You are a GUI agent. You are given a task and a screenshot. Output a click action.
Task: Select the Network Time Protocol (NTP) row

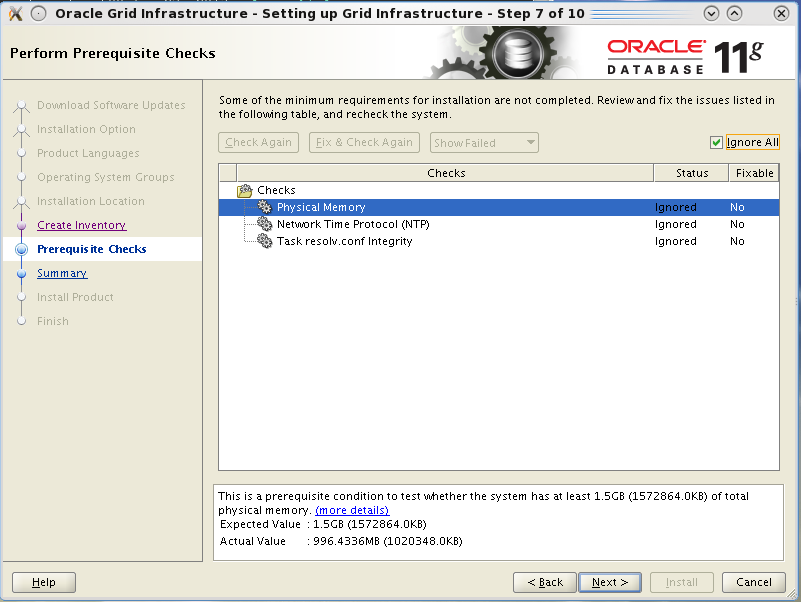coord(499,224)
